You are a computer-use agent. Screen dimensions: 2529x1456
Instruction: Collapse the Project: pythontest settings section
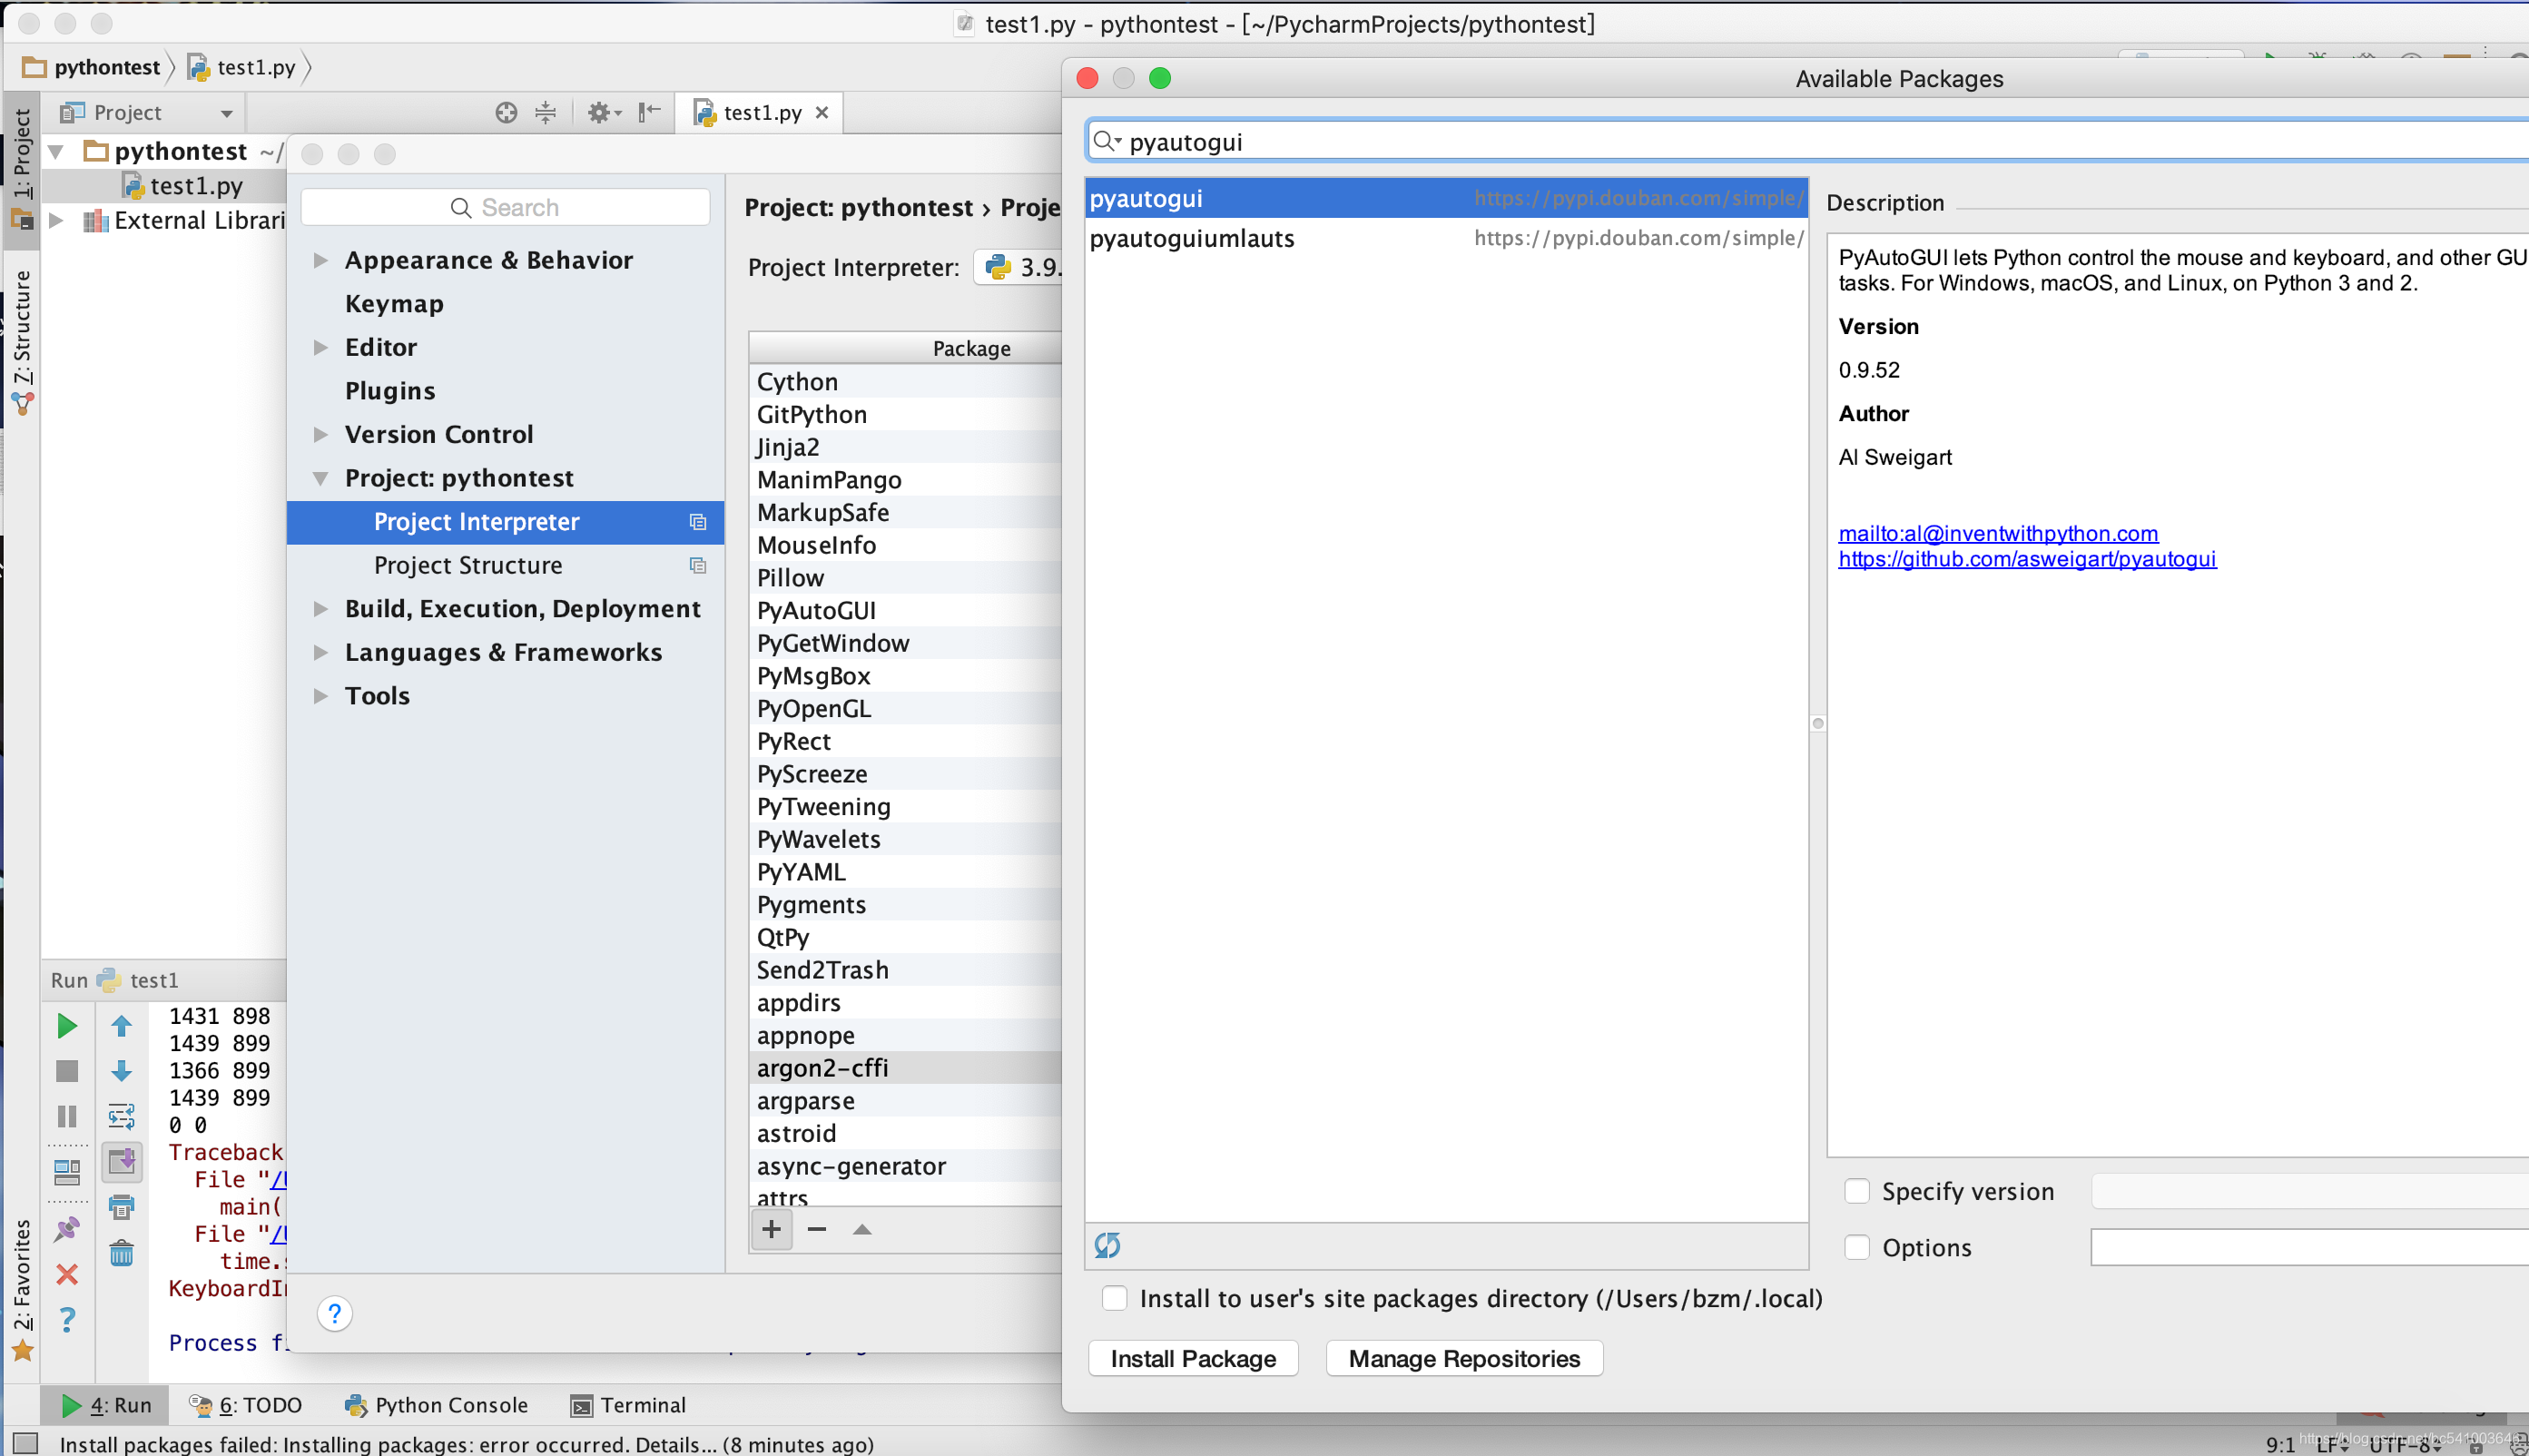click(320, 478)
